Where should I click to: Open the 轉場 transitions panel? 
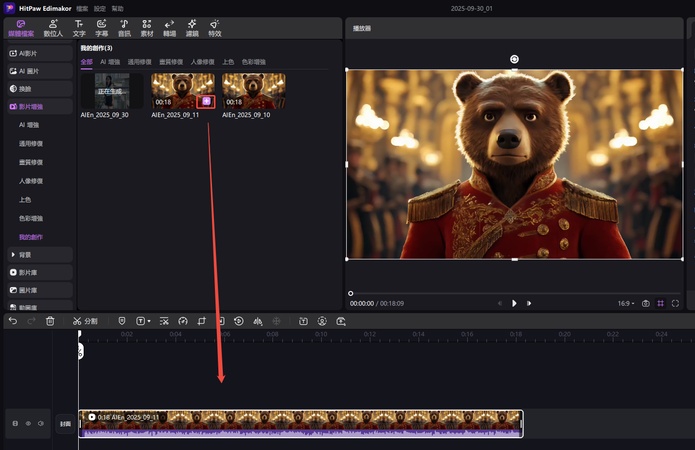(168, 27)
